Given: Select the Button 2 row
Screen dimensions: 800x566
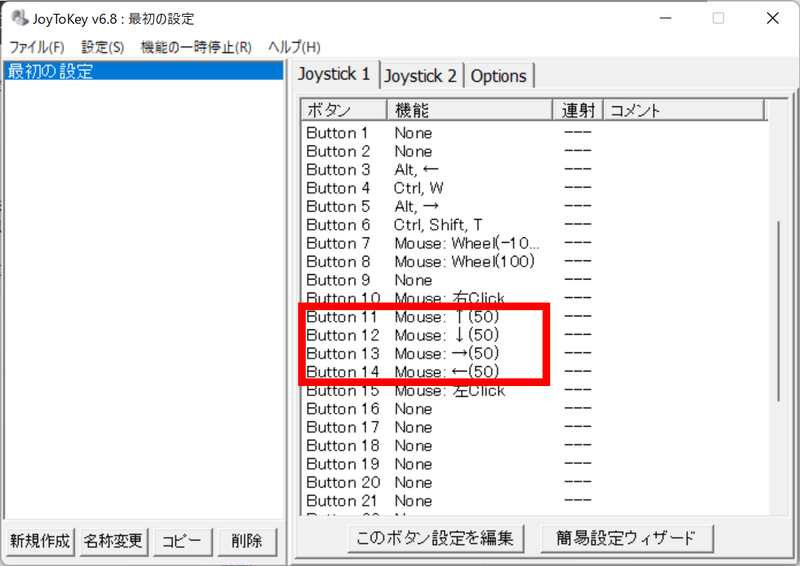Looking at the screenshot, I should [534, 152].
